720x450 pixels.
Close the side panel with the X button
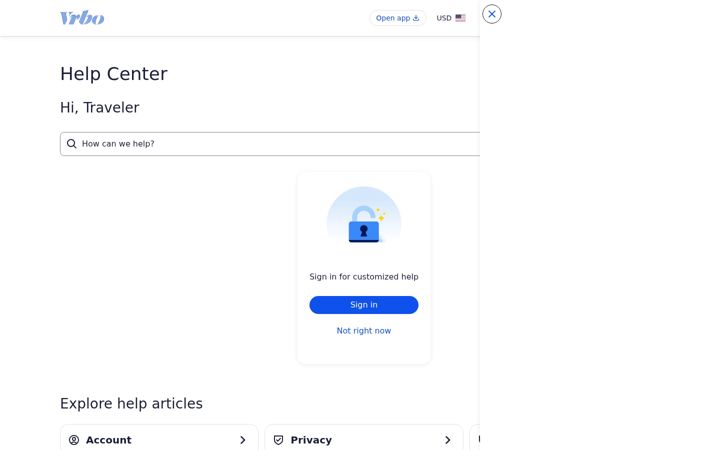click(x=492, y=14)
